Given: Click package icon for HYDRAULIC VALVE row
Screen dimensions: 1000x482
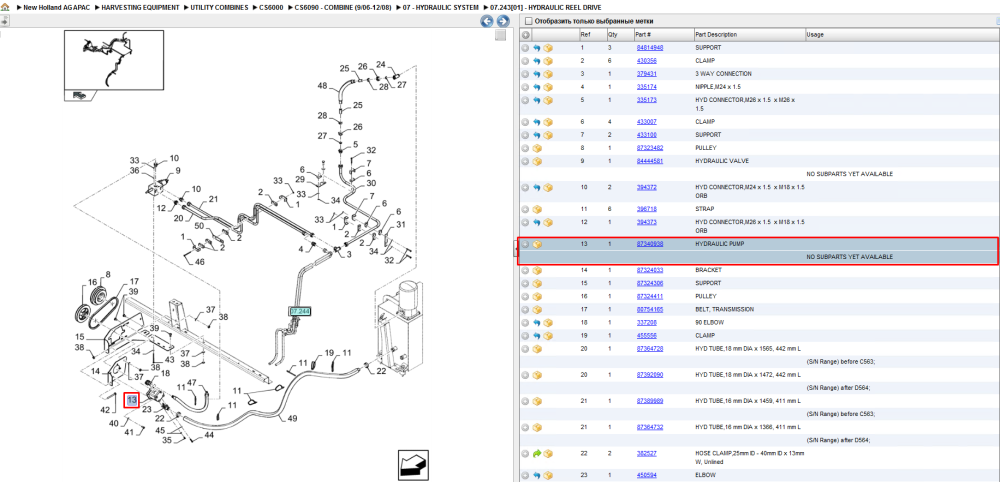Looking at the screenshot, I should click(x=537, y=161).
